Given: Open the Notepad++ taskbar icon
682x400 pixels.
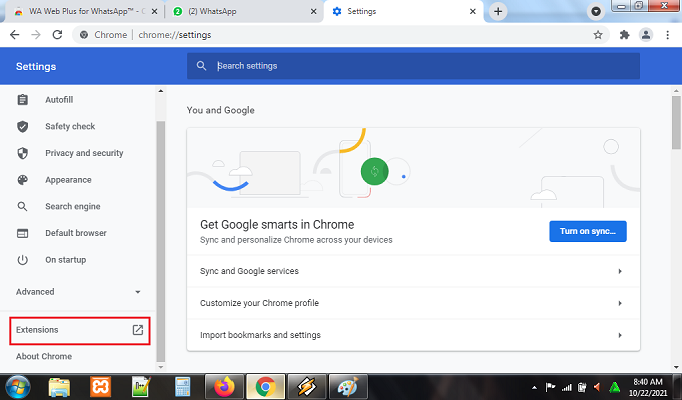Looking at the screenshot, I should [141, 387].
